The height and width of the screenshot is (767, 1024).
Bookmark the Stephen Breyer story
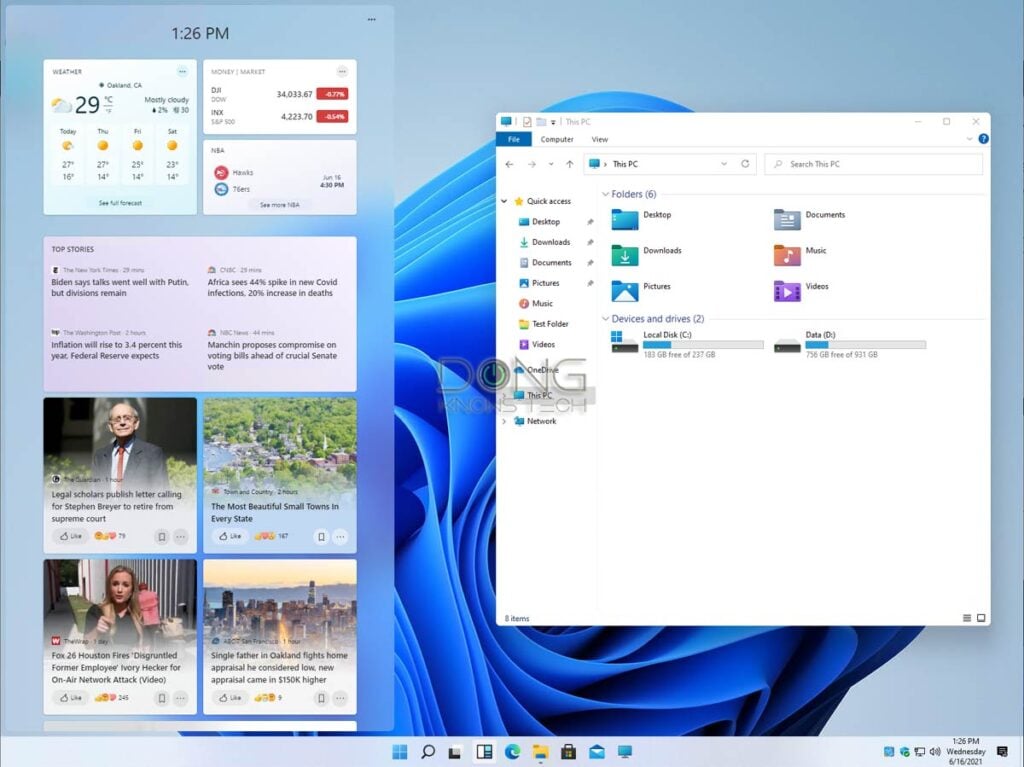[162, 536]
